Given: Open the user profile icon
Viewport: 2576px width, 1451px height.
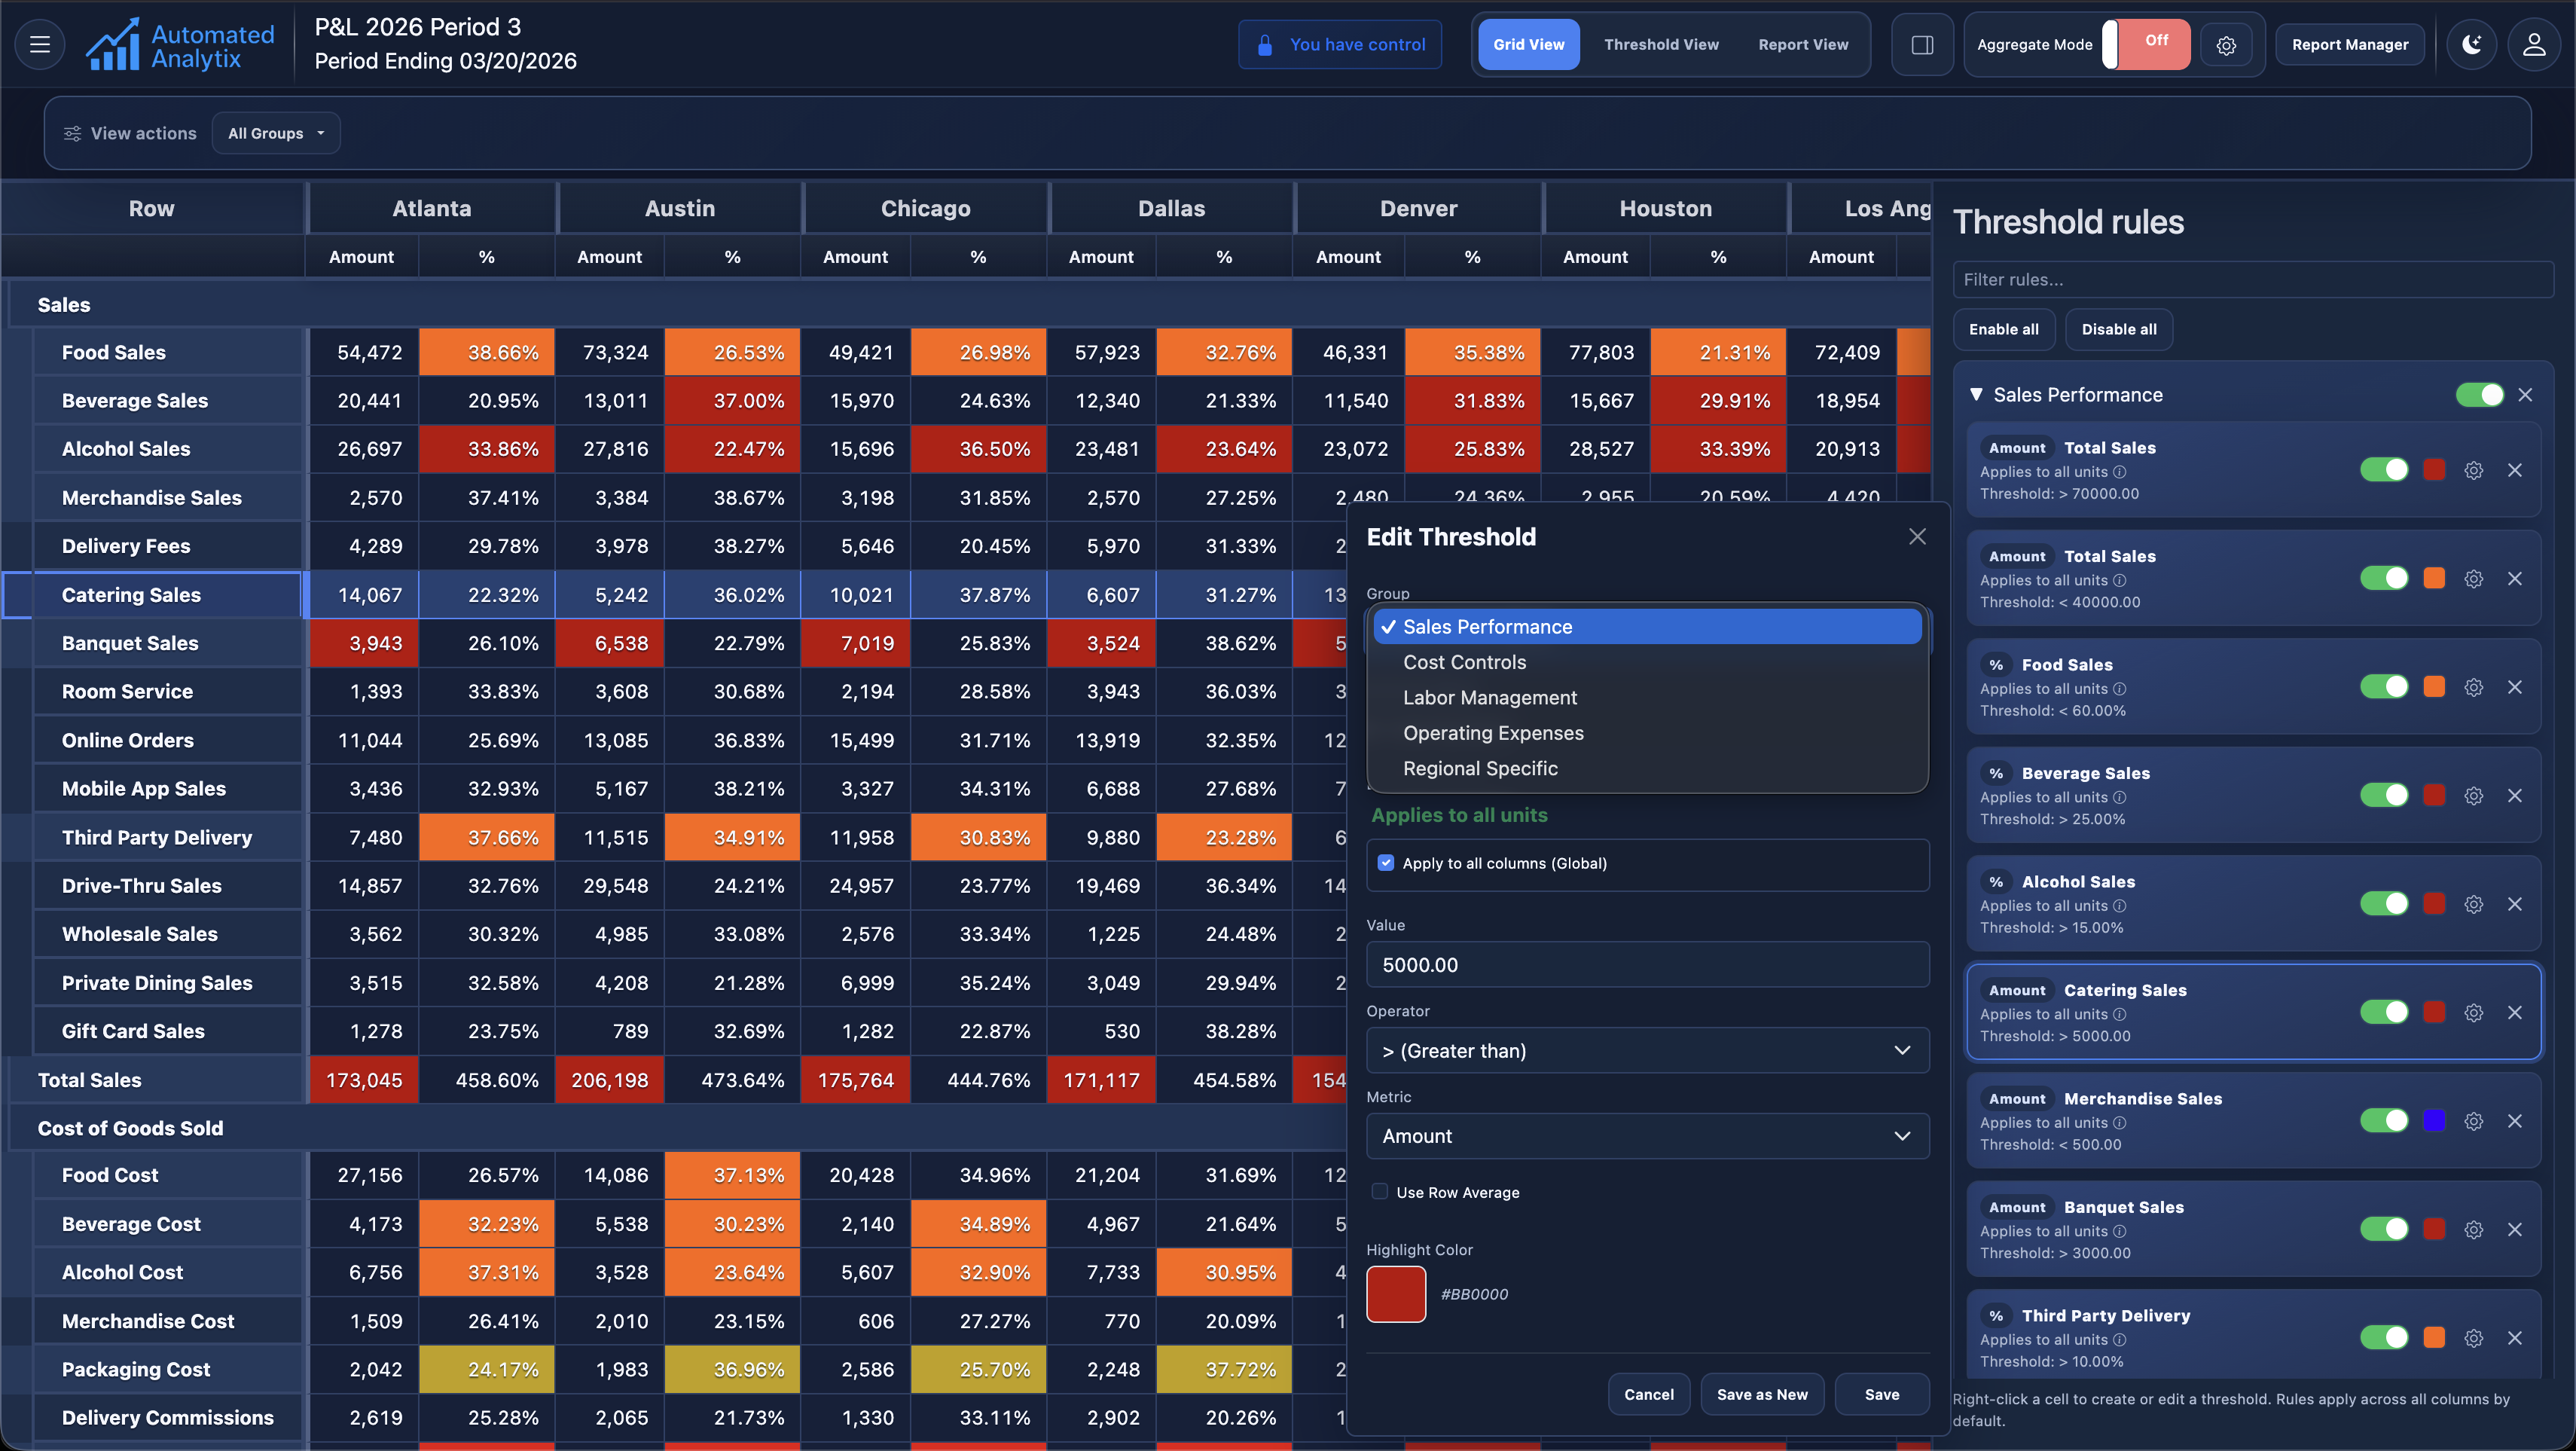Looking at the screenshot, I should 2533,44.
